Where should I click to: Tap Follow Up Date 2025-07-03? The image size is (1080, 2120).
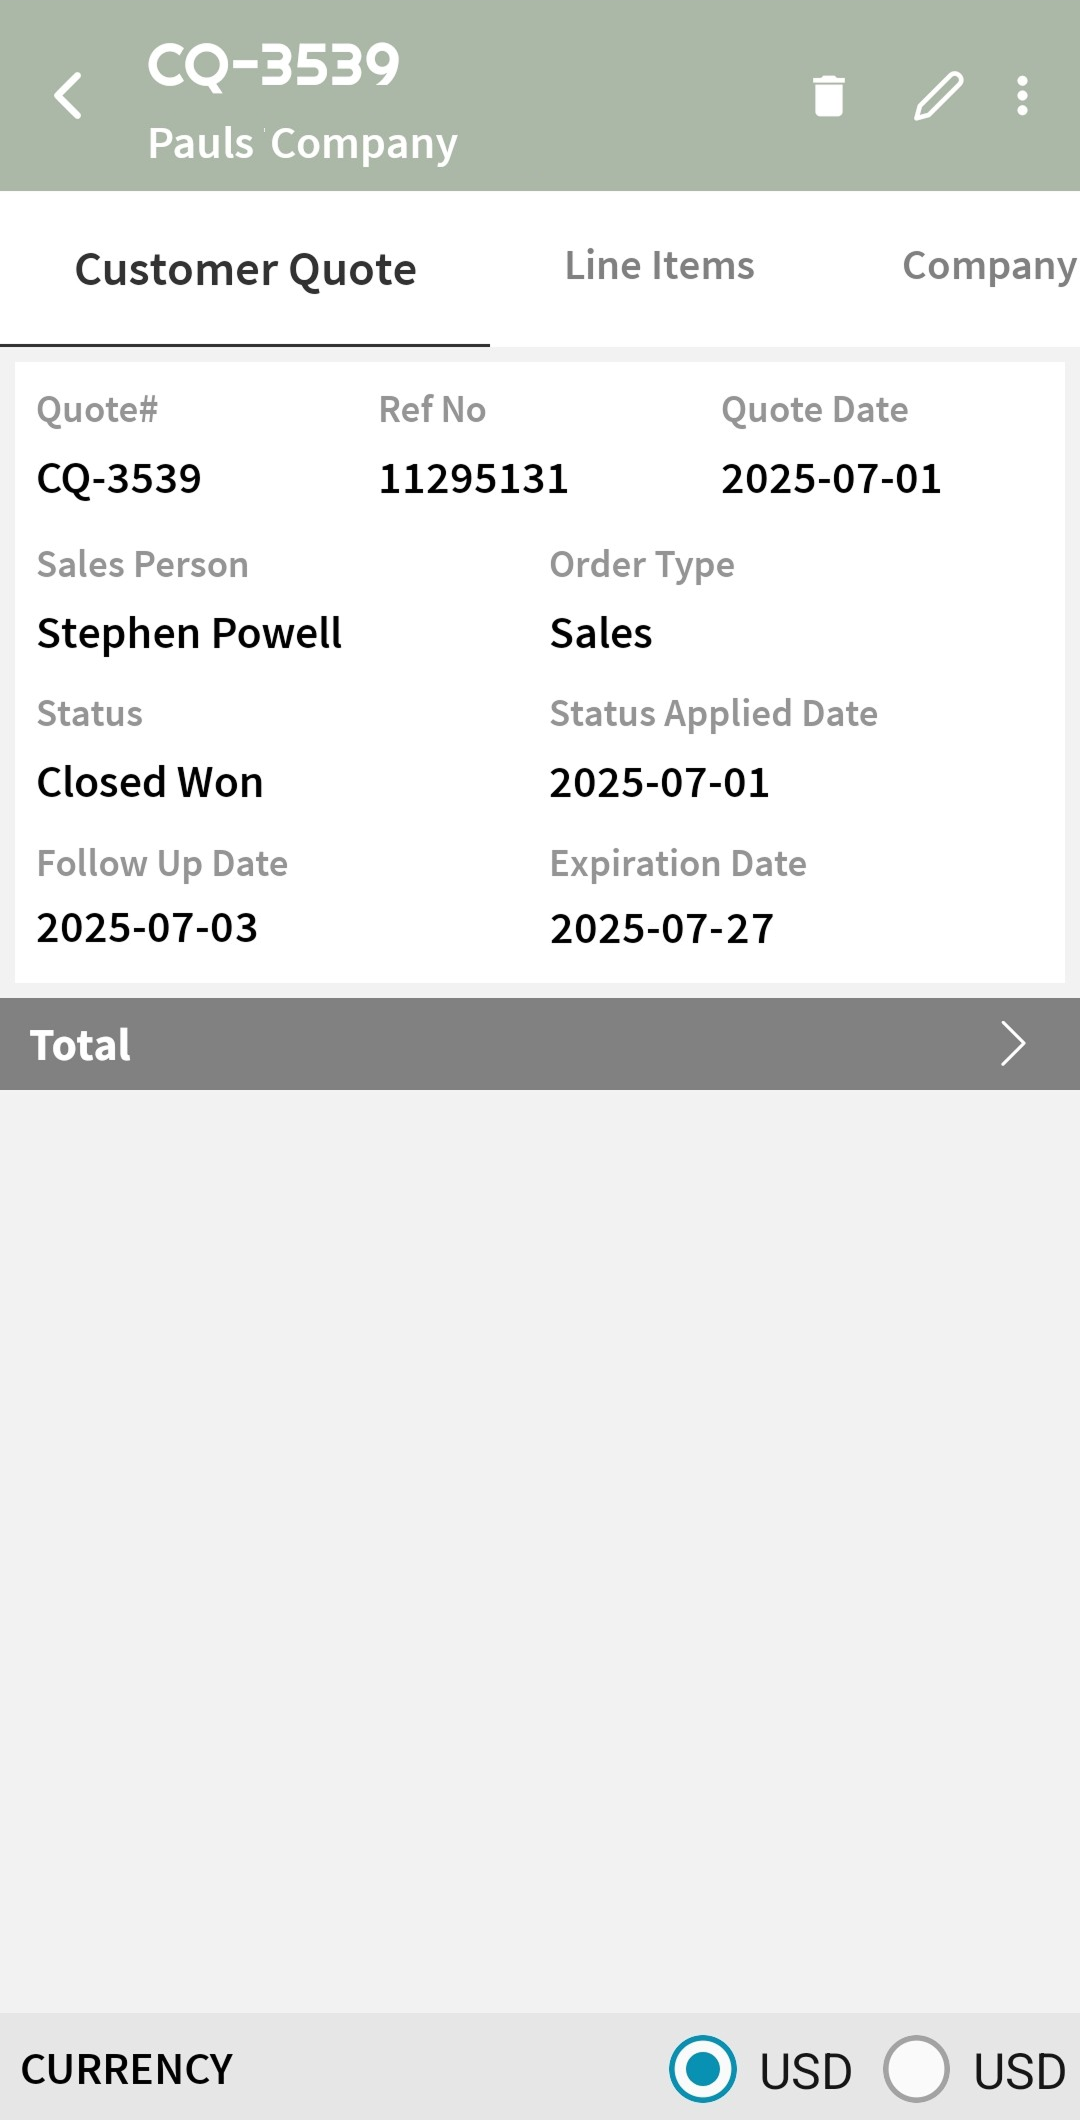coord(147,928)
